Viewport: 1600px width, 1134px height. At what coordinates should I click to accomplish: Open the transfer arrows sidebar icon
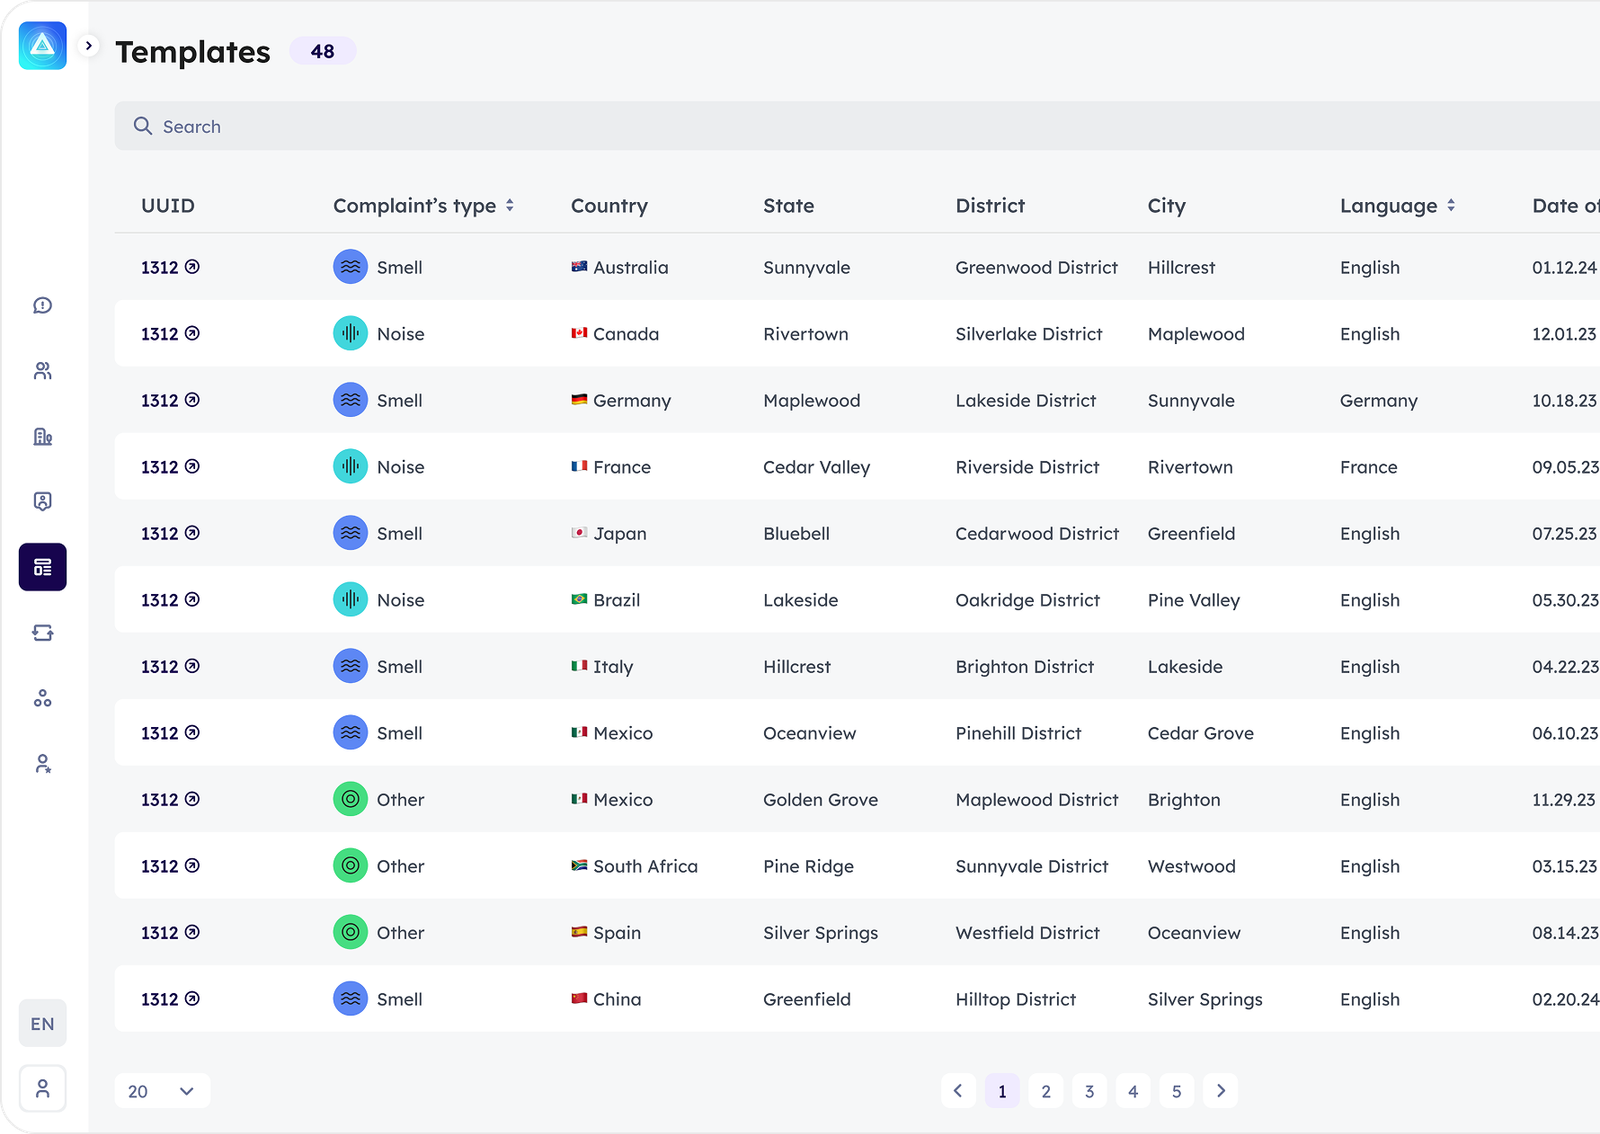click(x=42, y=633)
